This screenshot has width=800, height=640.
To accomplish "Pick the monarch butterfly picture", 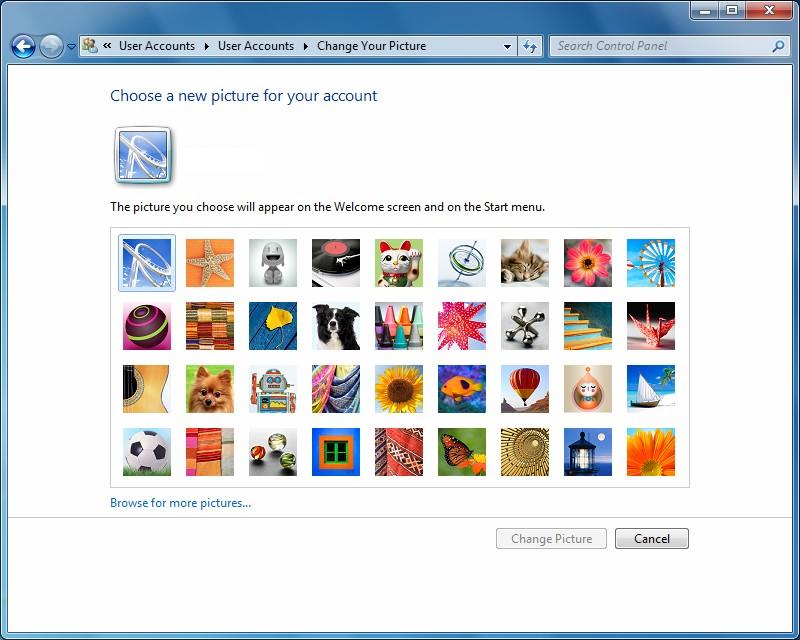I will [462, 452].
